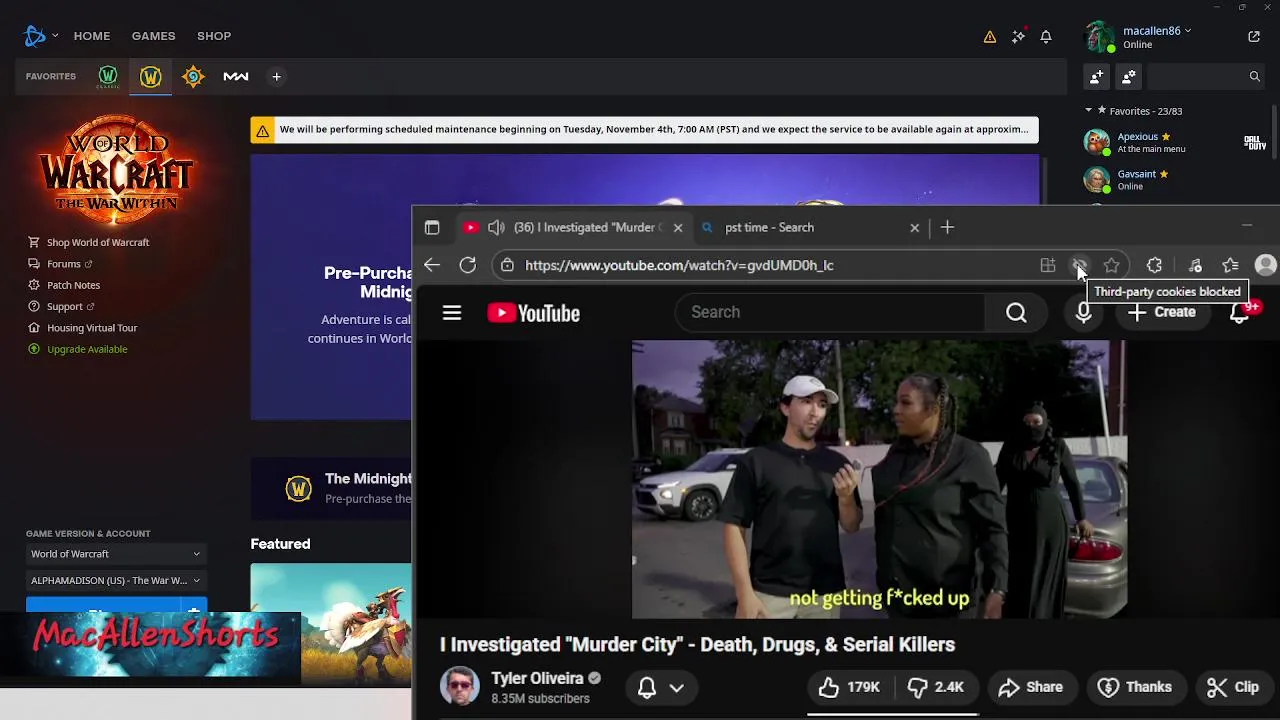Screen dimensions: 1280x720
Task: Open YouTube hamburger guide menu
Action: (452, 313)
